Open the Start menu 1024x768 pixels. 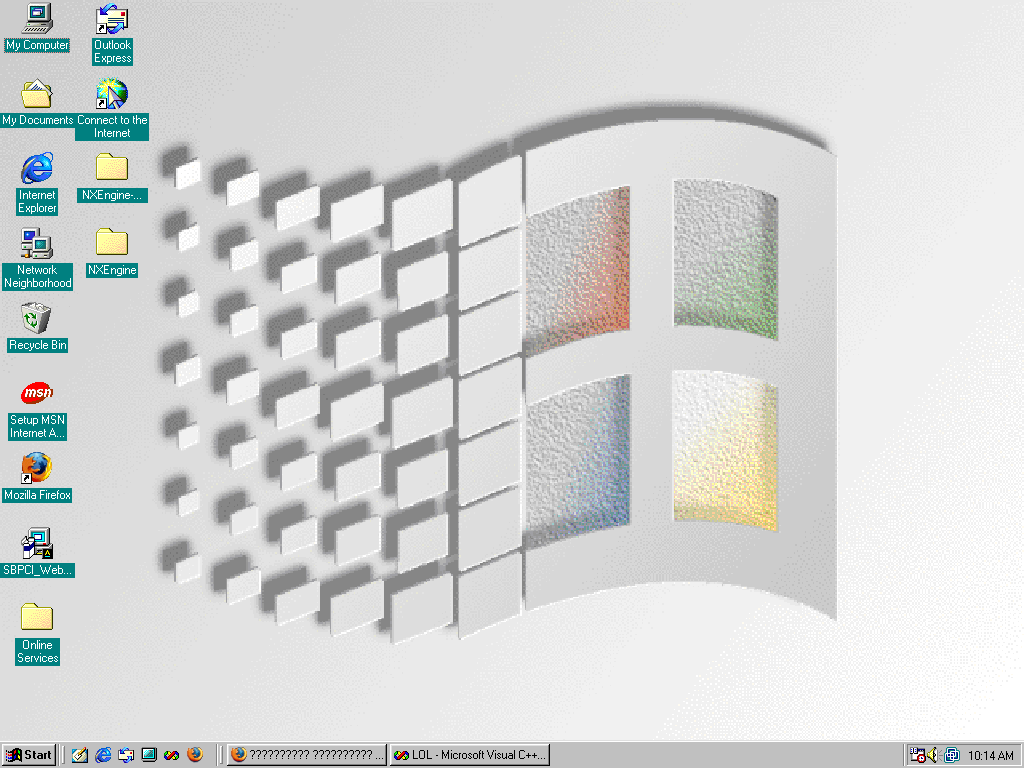(29, 755)
